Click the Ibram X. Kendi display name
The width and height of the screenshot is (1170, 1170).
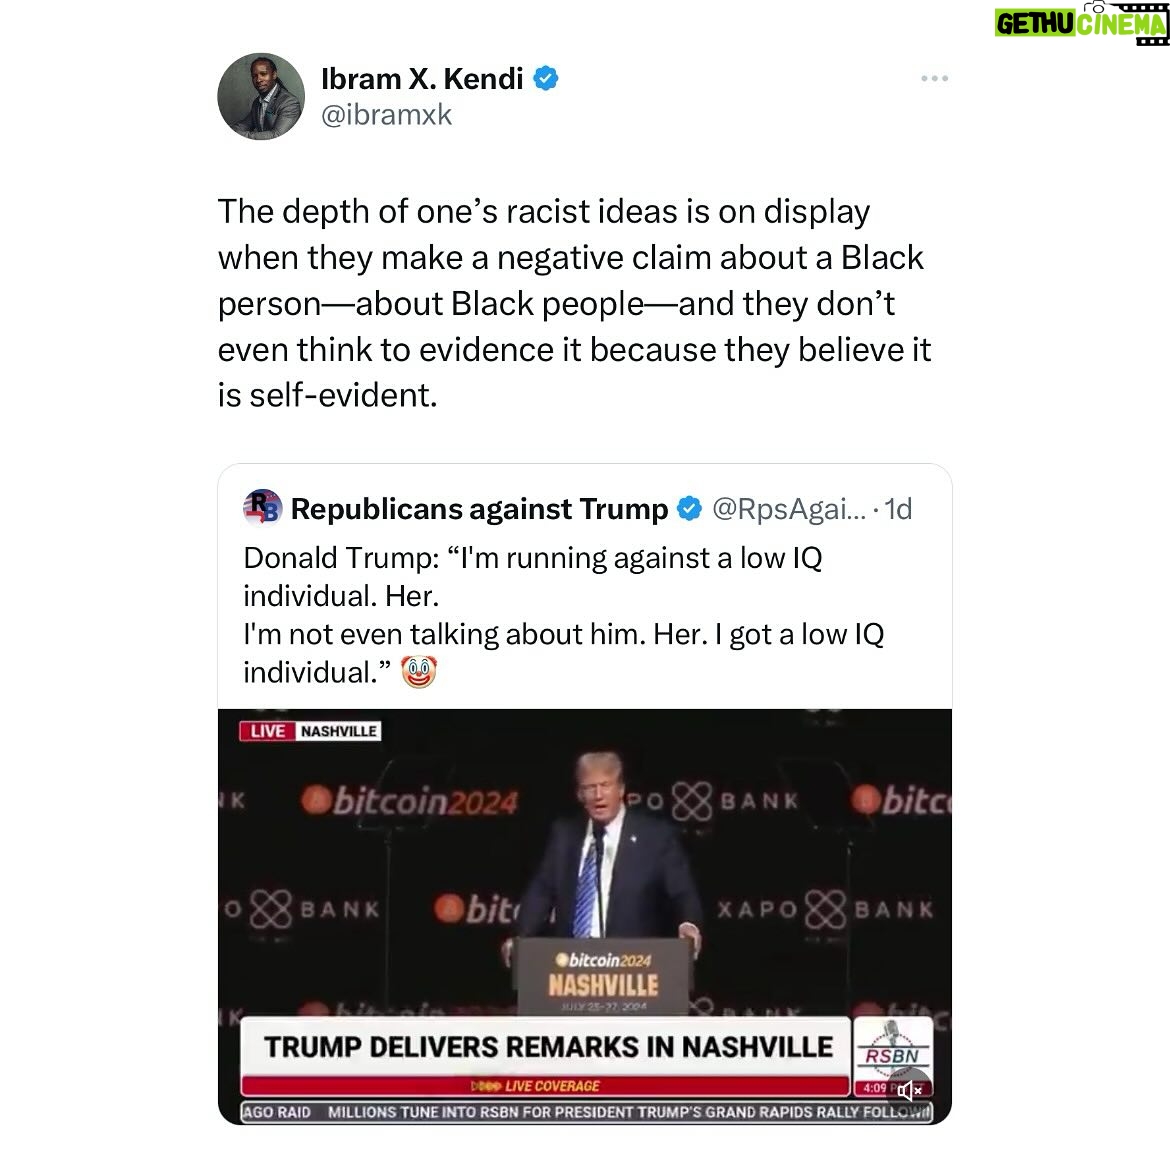coord(422,78)
